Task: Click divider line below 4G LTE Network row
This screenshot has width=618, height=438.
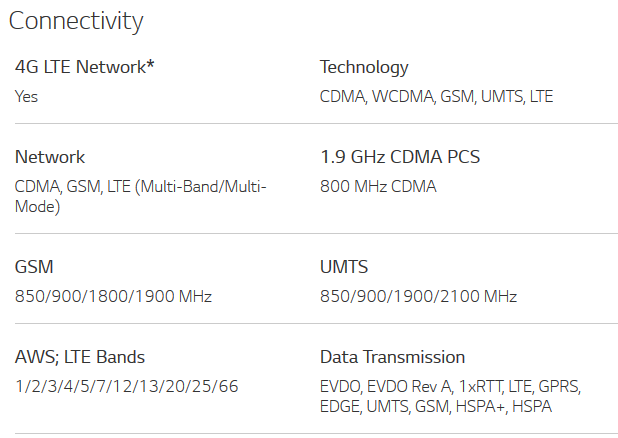Action: [x=316, y=123]
